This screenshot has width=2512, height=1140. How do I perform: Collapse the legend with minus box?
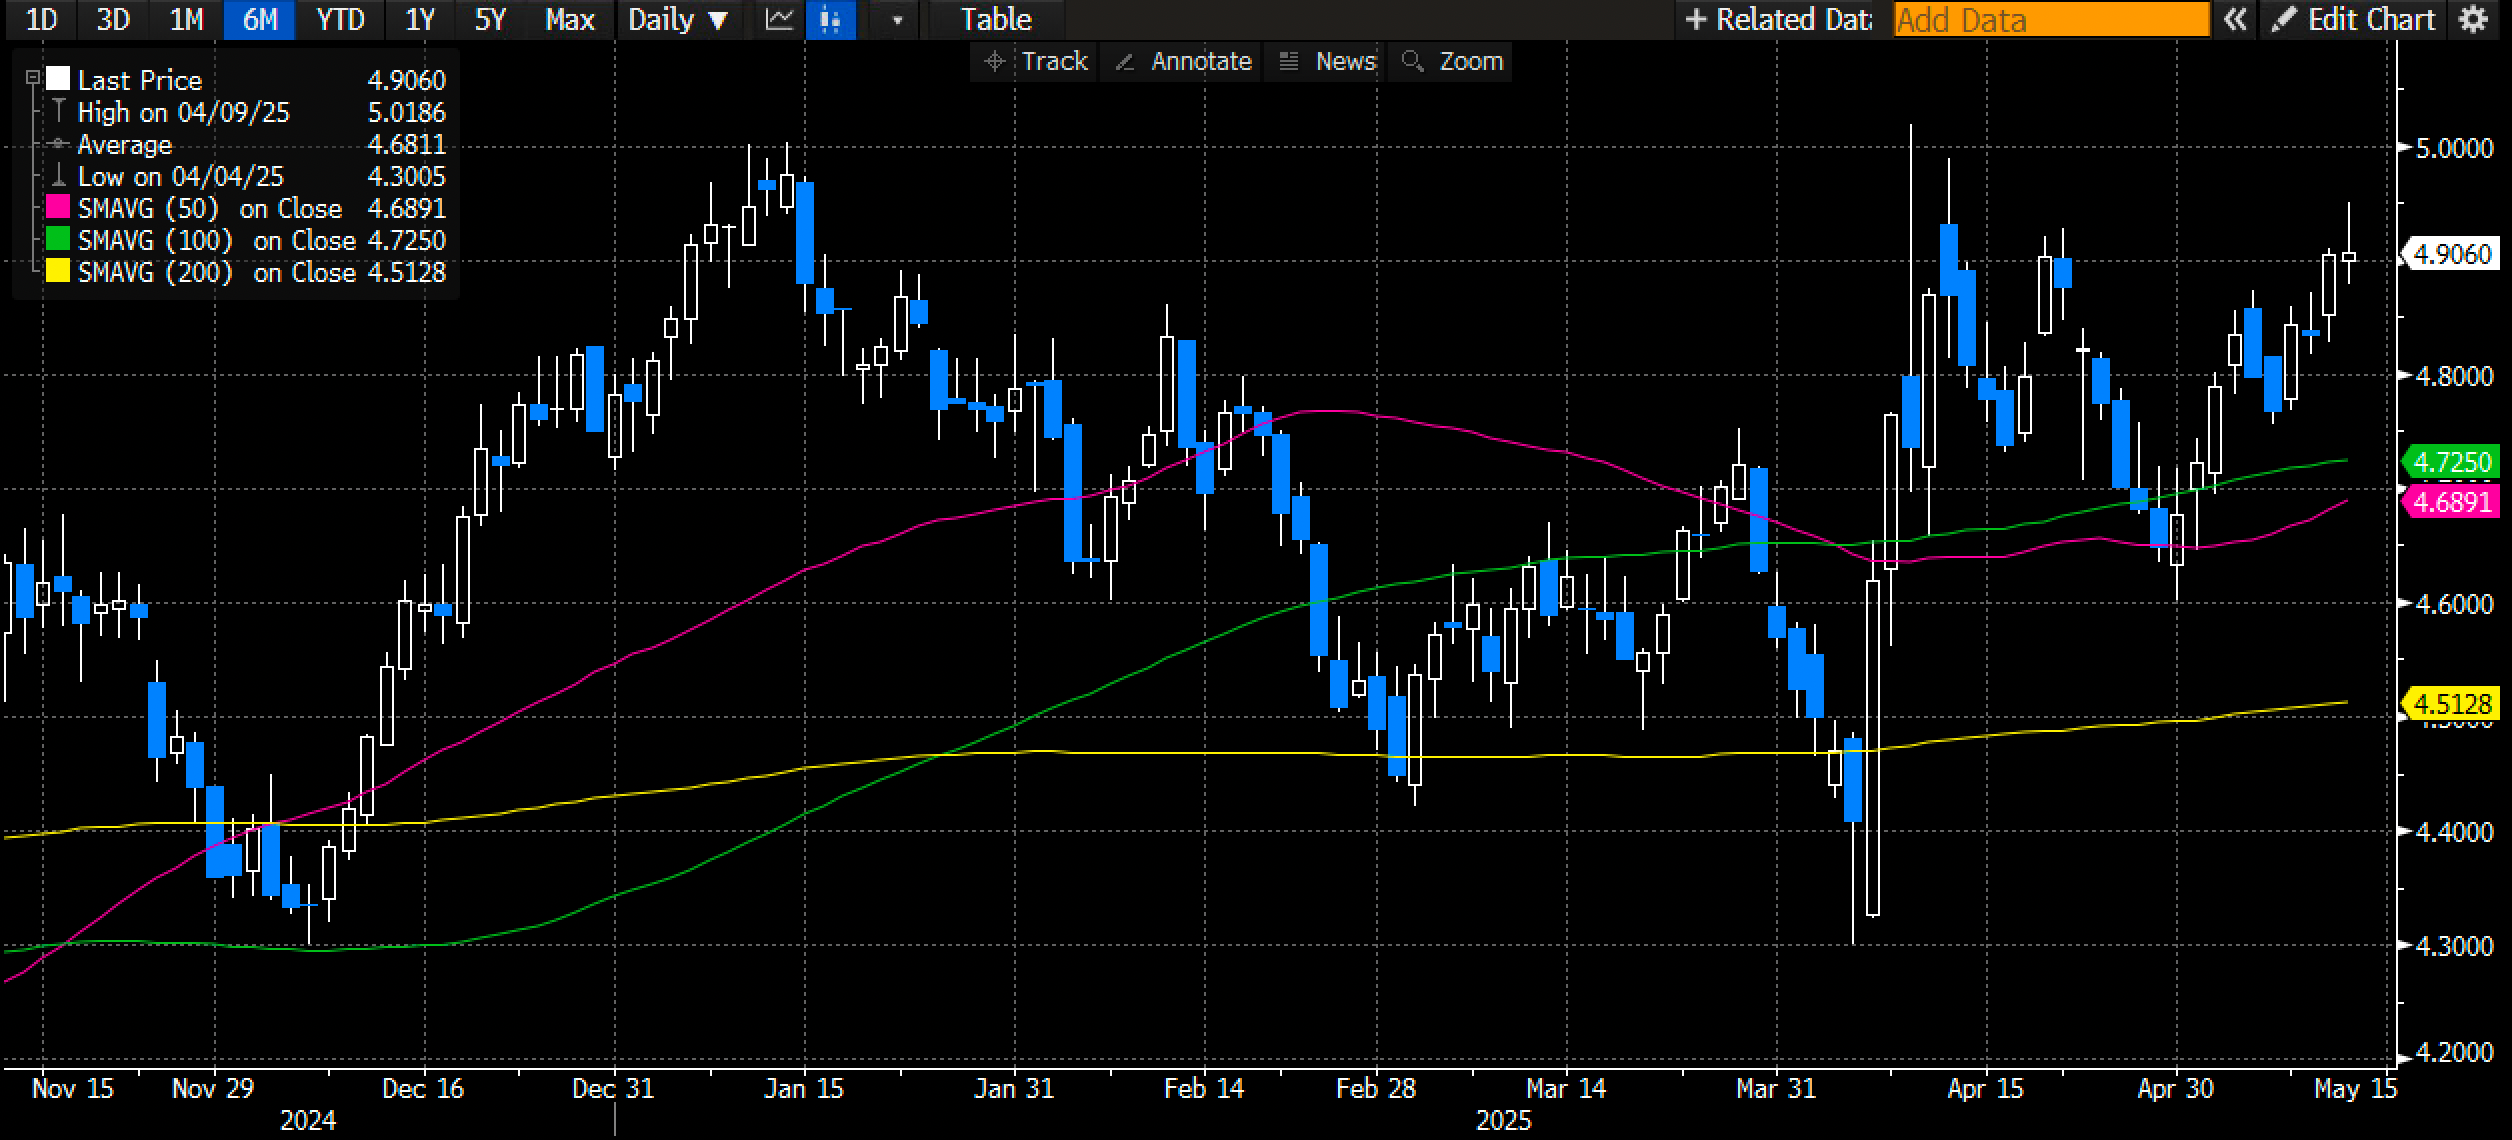click(33, 78)
